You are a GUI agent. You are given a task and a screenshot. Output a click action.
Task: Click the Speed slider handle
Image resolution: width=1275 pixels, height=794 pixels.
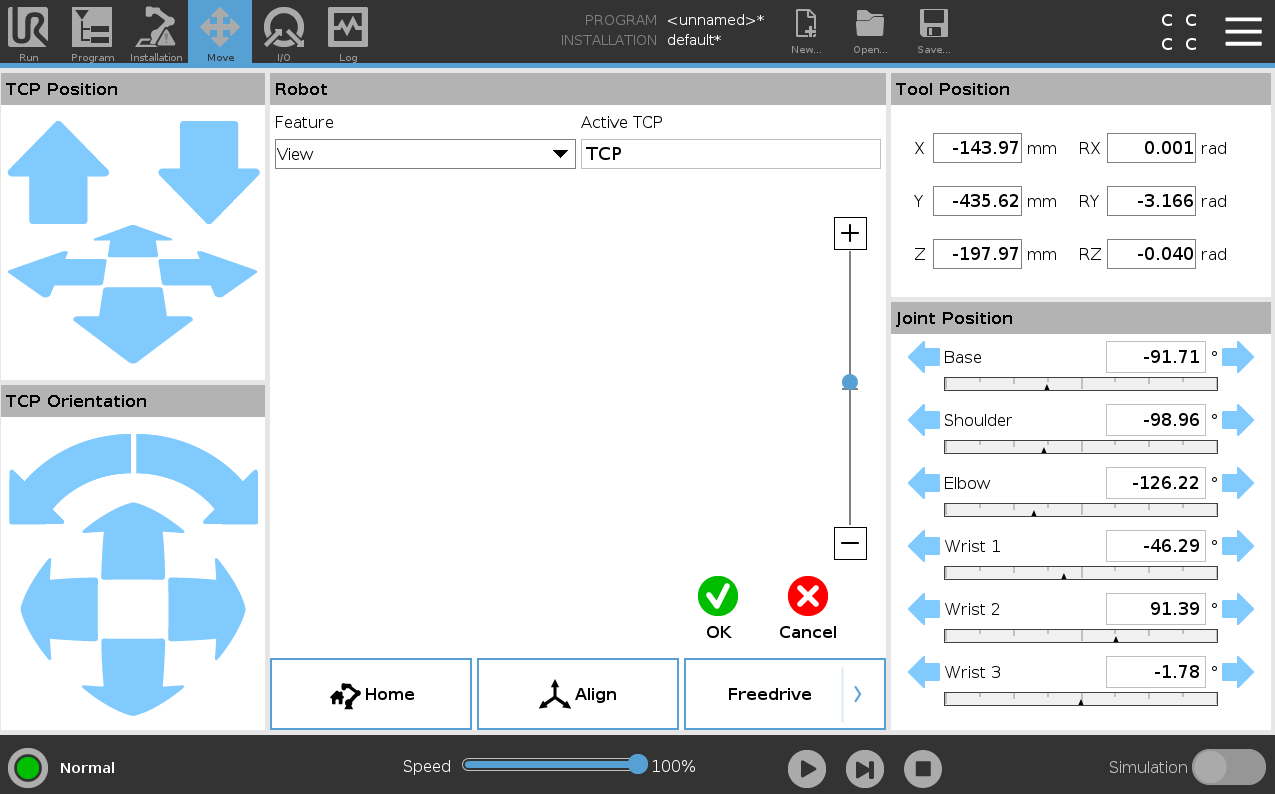click(638, 765)
